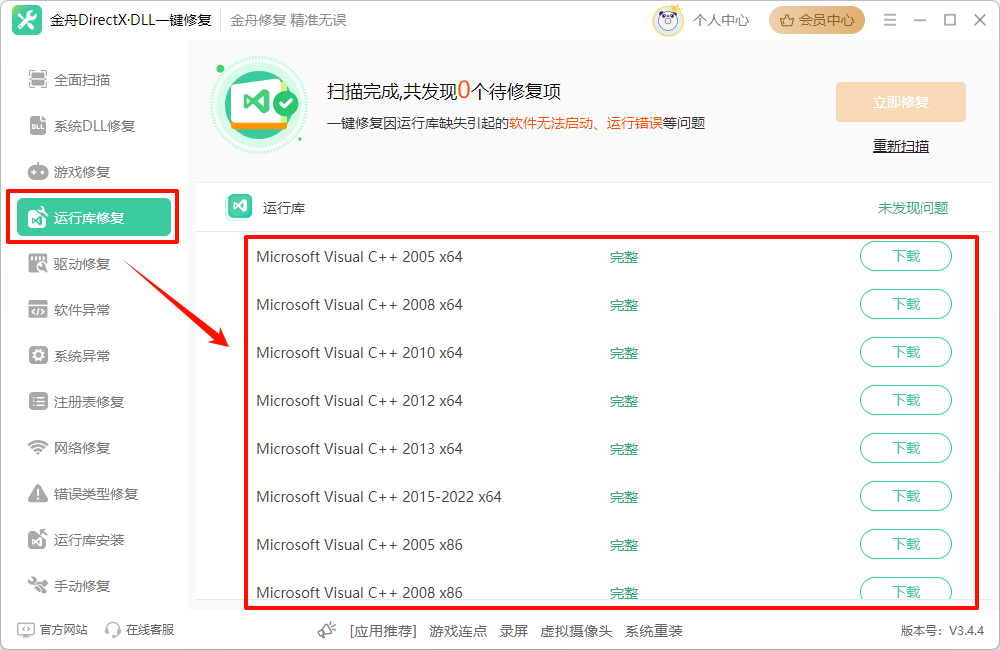Open the hamburger menu next to minimize
The image size is (1000, 650).
coord(889,19)
